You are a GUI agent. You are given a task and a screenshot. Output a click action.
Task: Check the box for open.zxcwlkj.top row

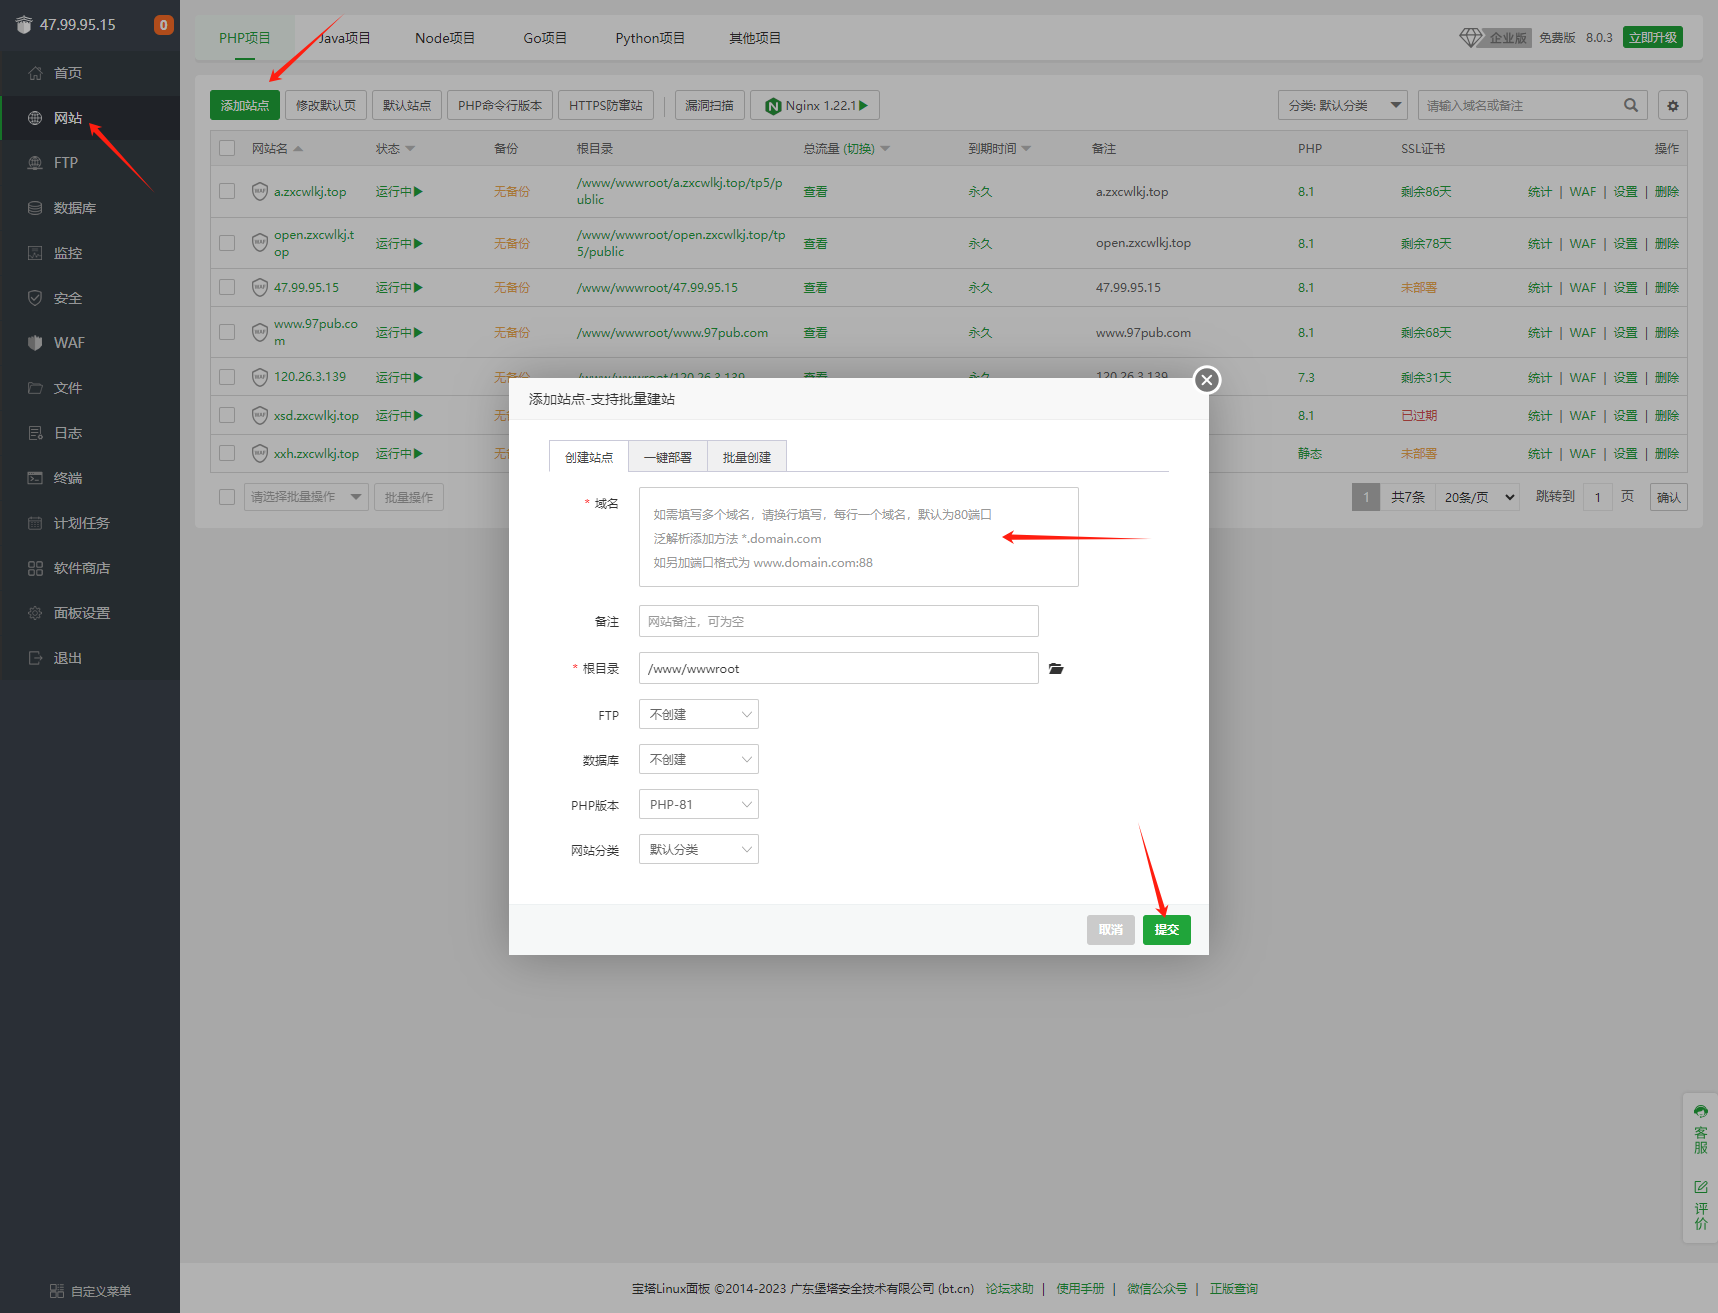[227, 243]
